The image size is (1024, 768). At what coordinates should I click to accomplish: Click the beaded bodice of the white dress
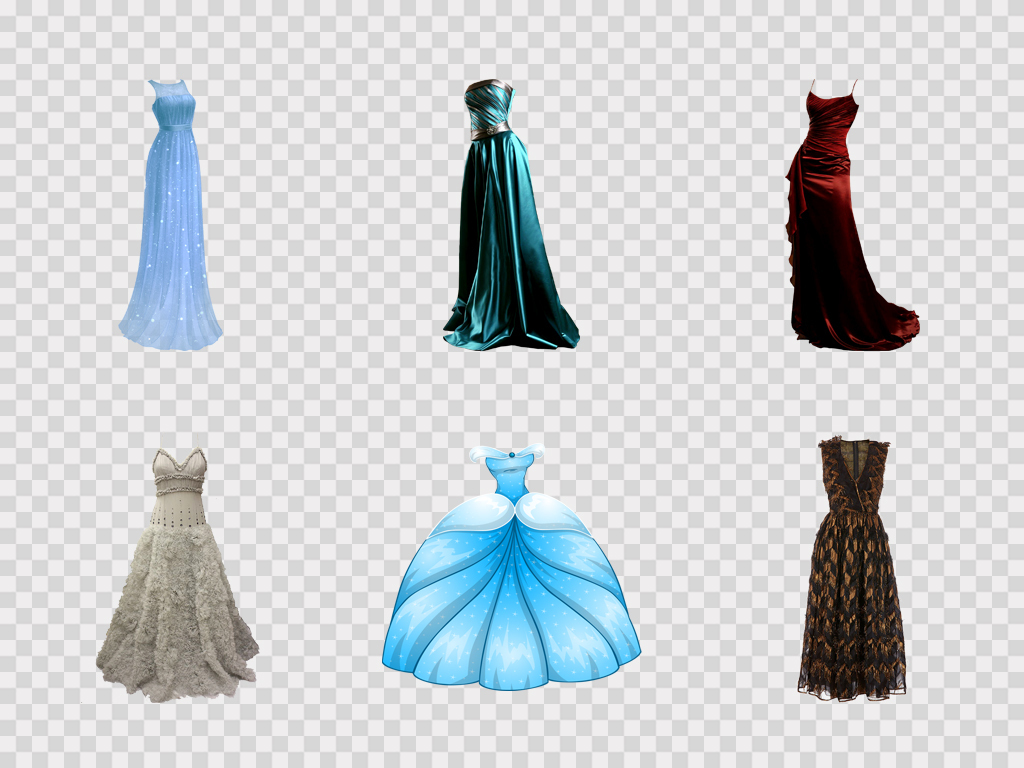[x=179, y=500]
